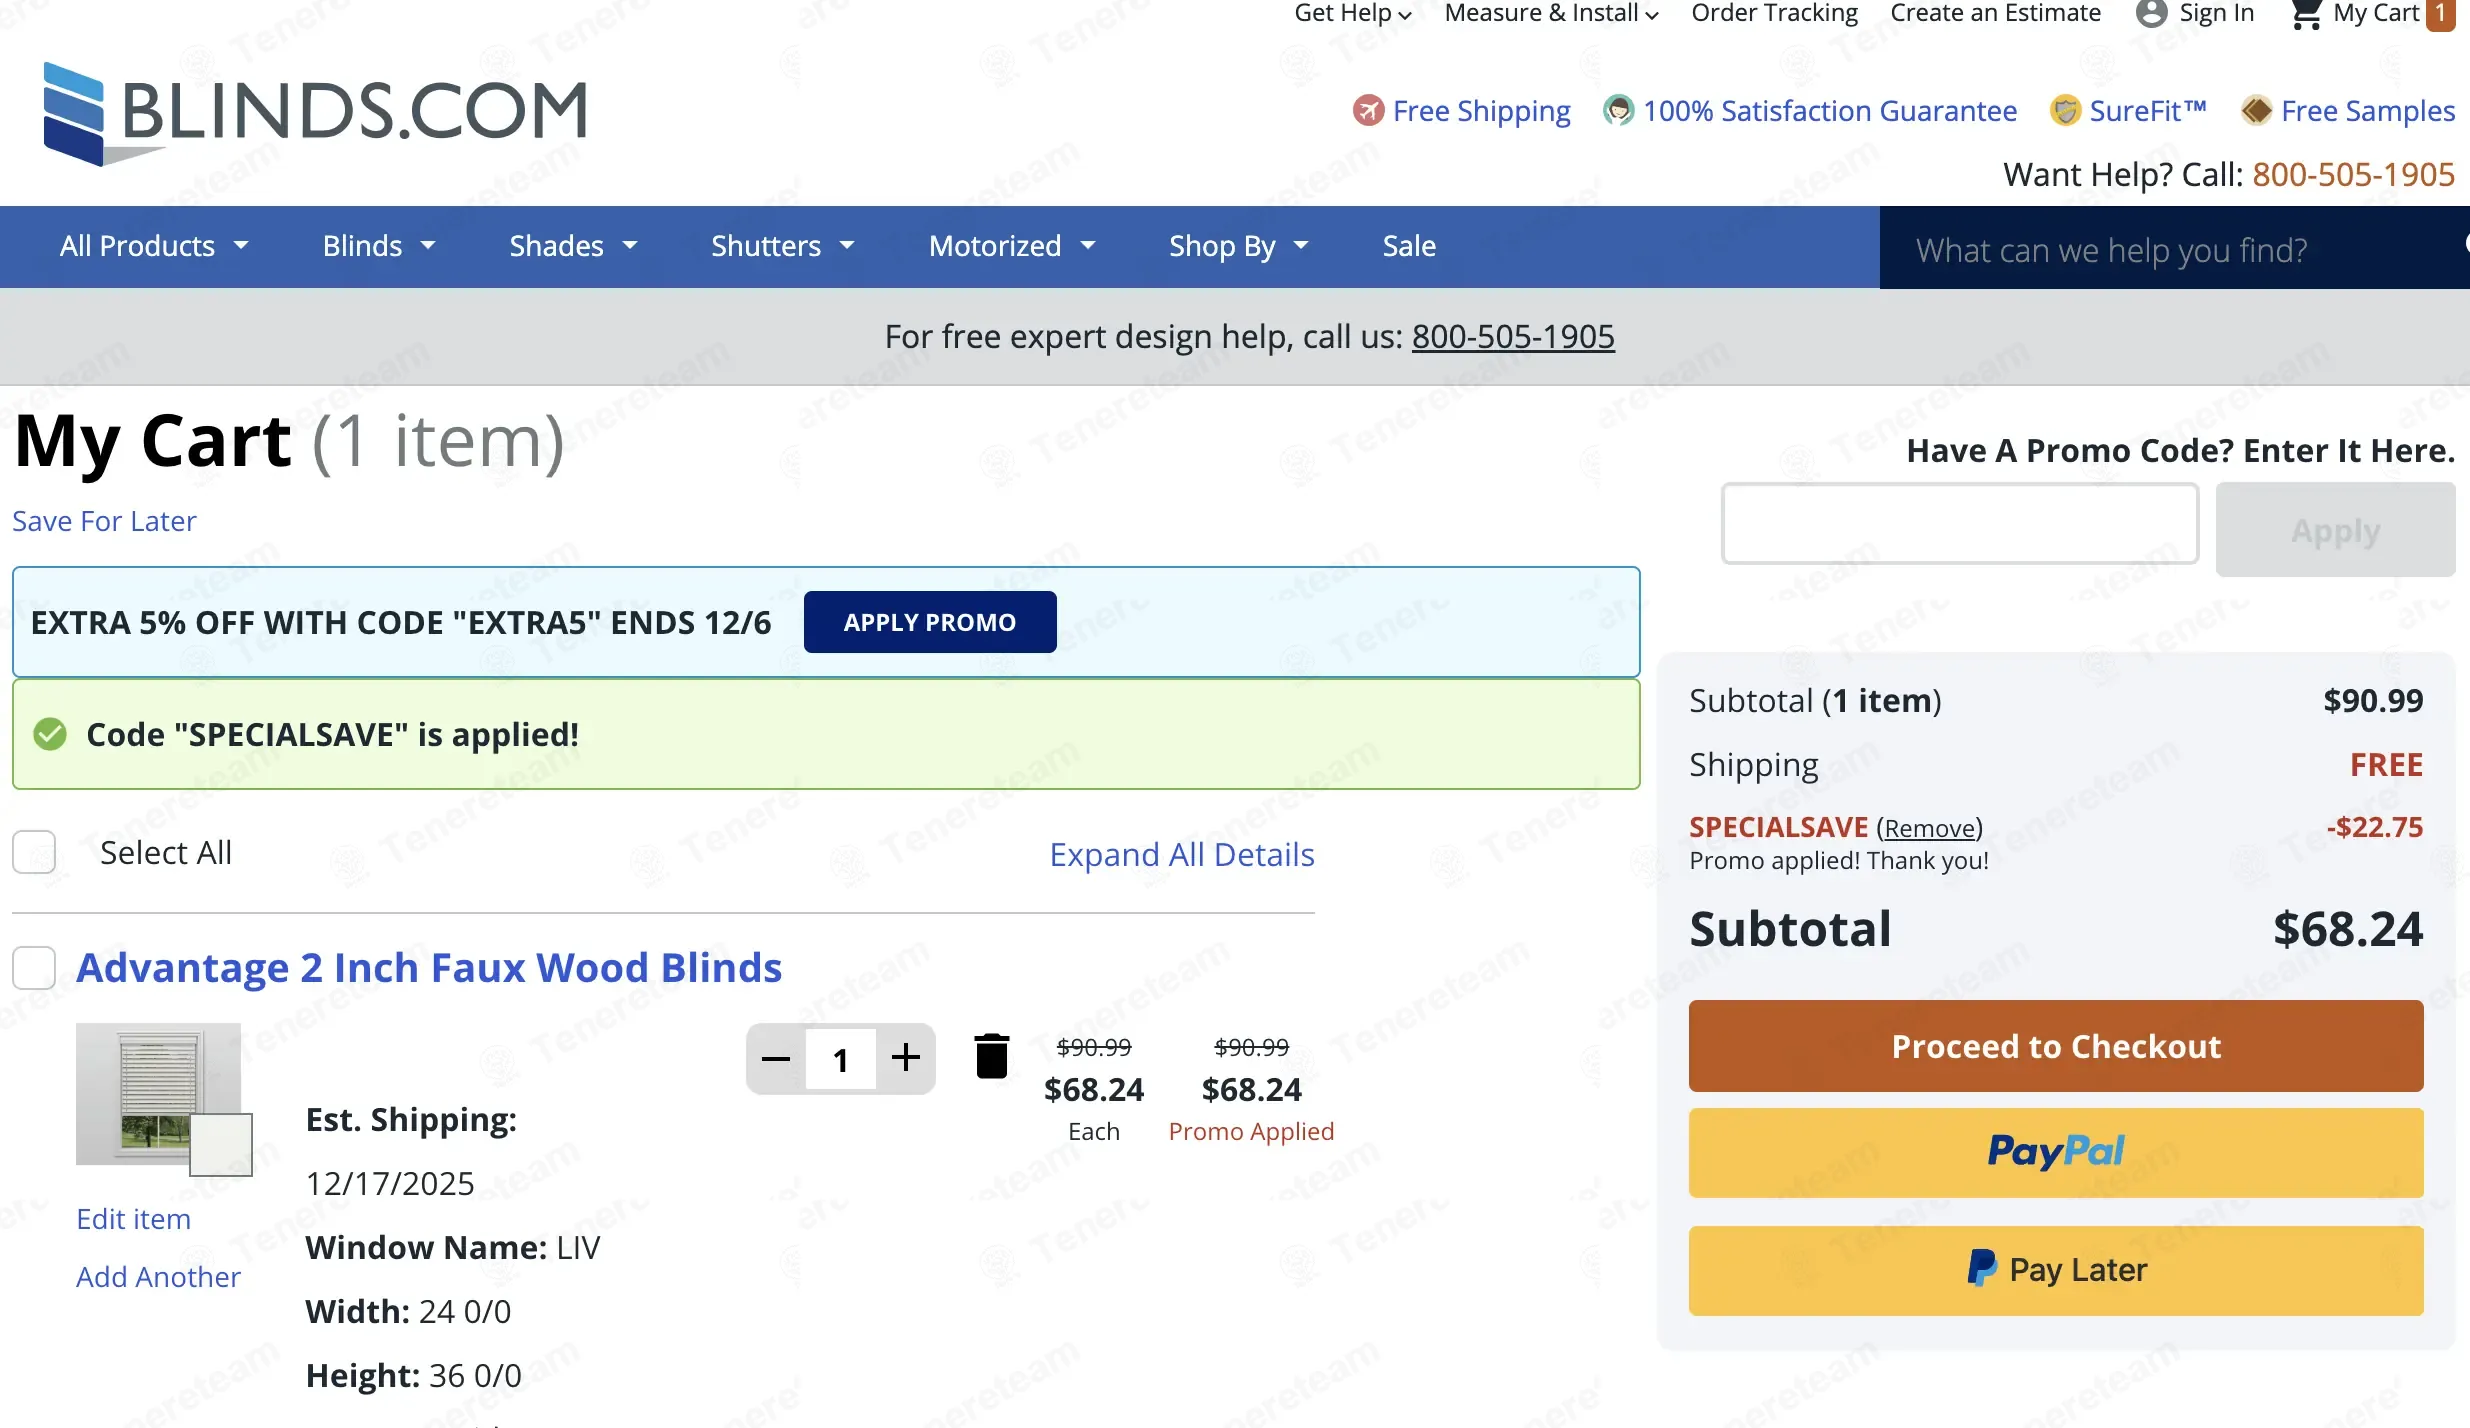Open the Order Tracking page
Viewport: 2470px width, 1428px height.
1774,14
